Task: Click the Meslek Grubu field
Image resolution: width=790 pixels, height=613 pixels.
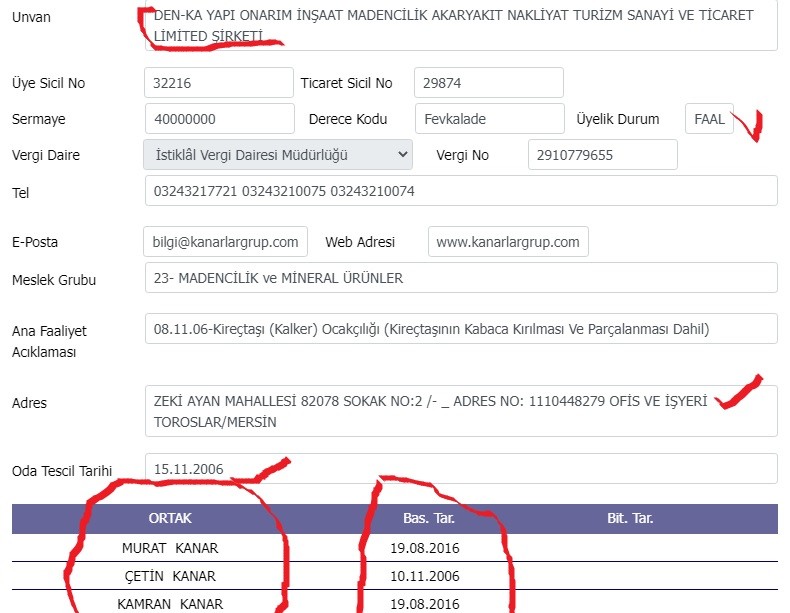Action: coord(461,278)
